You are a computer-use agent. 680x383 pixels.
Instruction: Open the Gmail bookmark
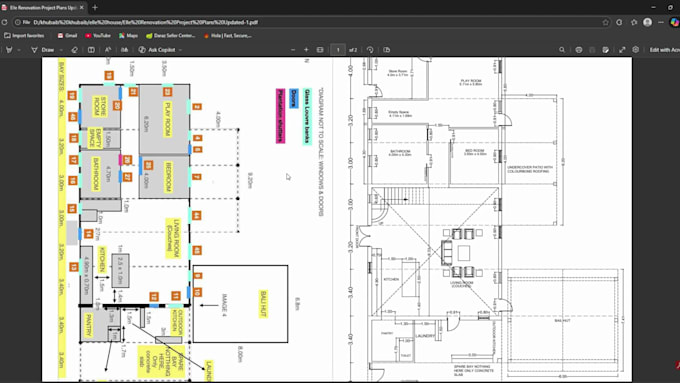coord(67,36)
